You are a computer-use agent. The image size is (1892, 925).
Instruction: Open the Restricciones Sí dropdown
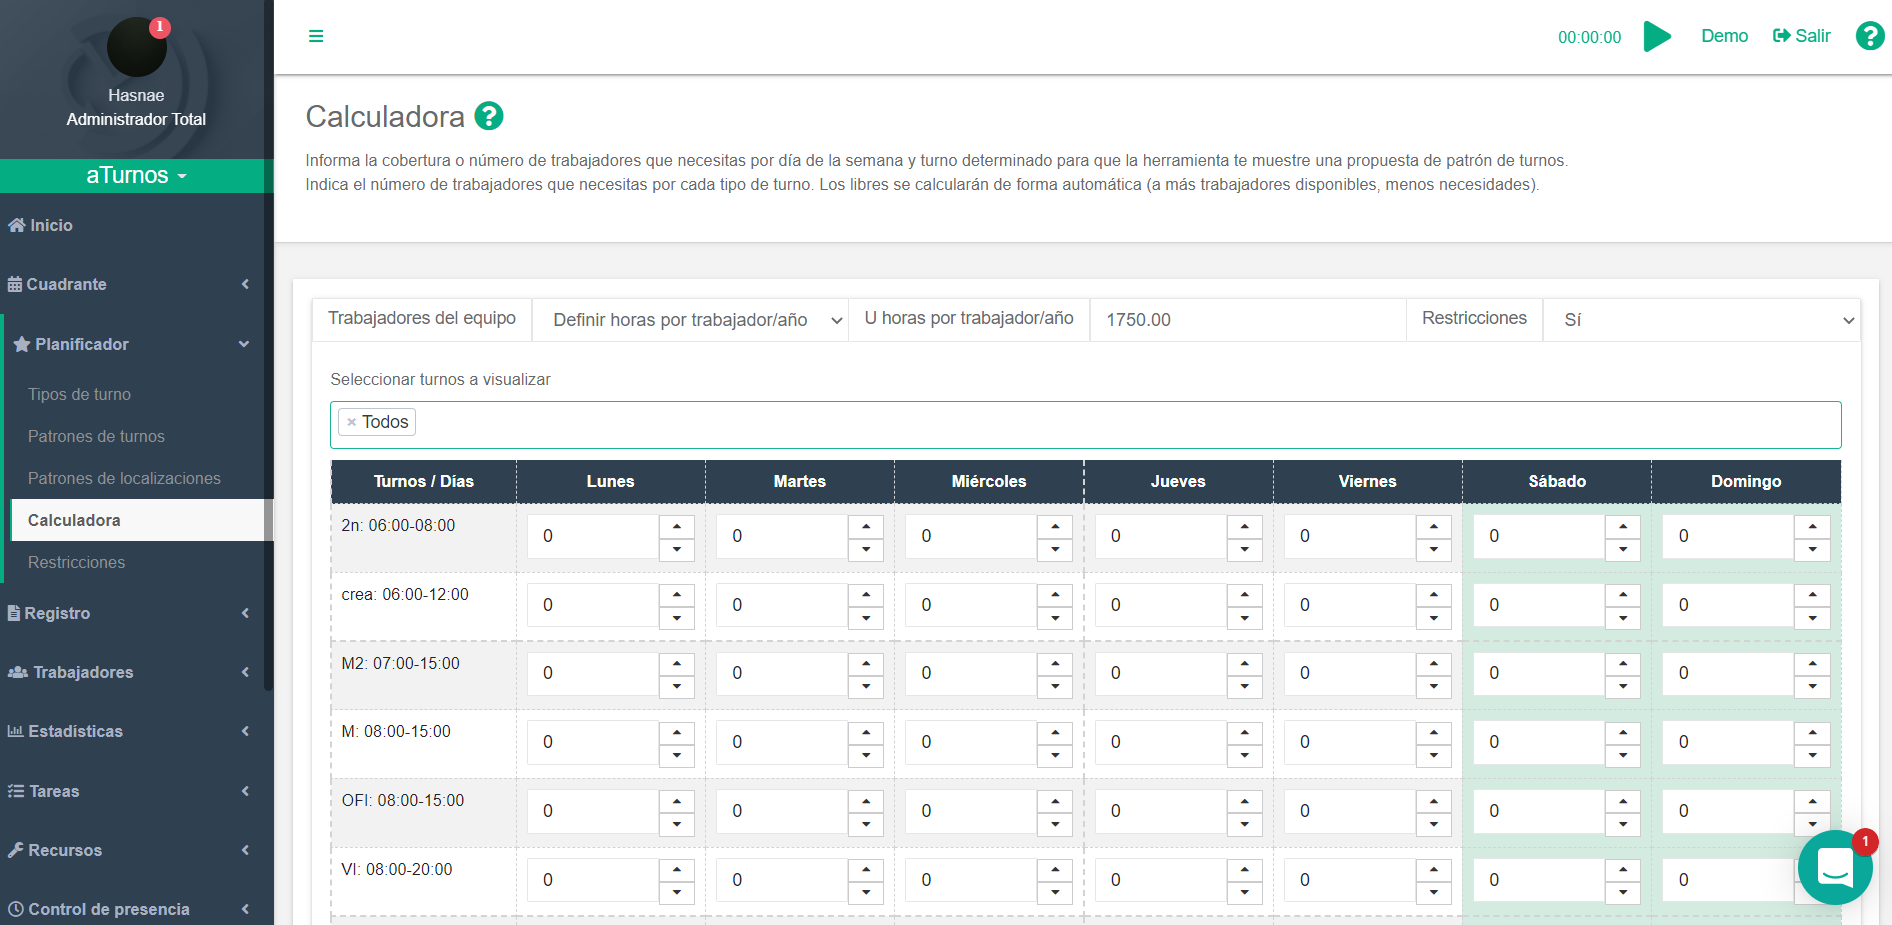pyautogui.click(x=1701, y=320)
